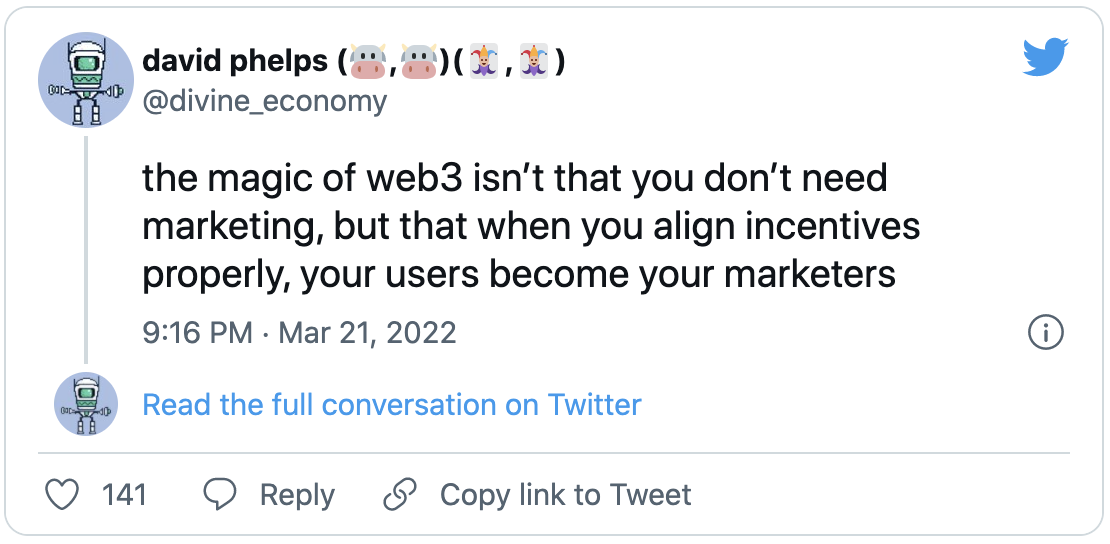Click david phelps' large robot avatar
This screenshot has width=1110, height=544.
click(86, 79)
